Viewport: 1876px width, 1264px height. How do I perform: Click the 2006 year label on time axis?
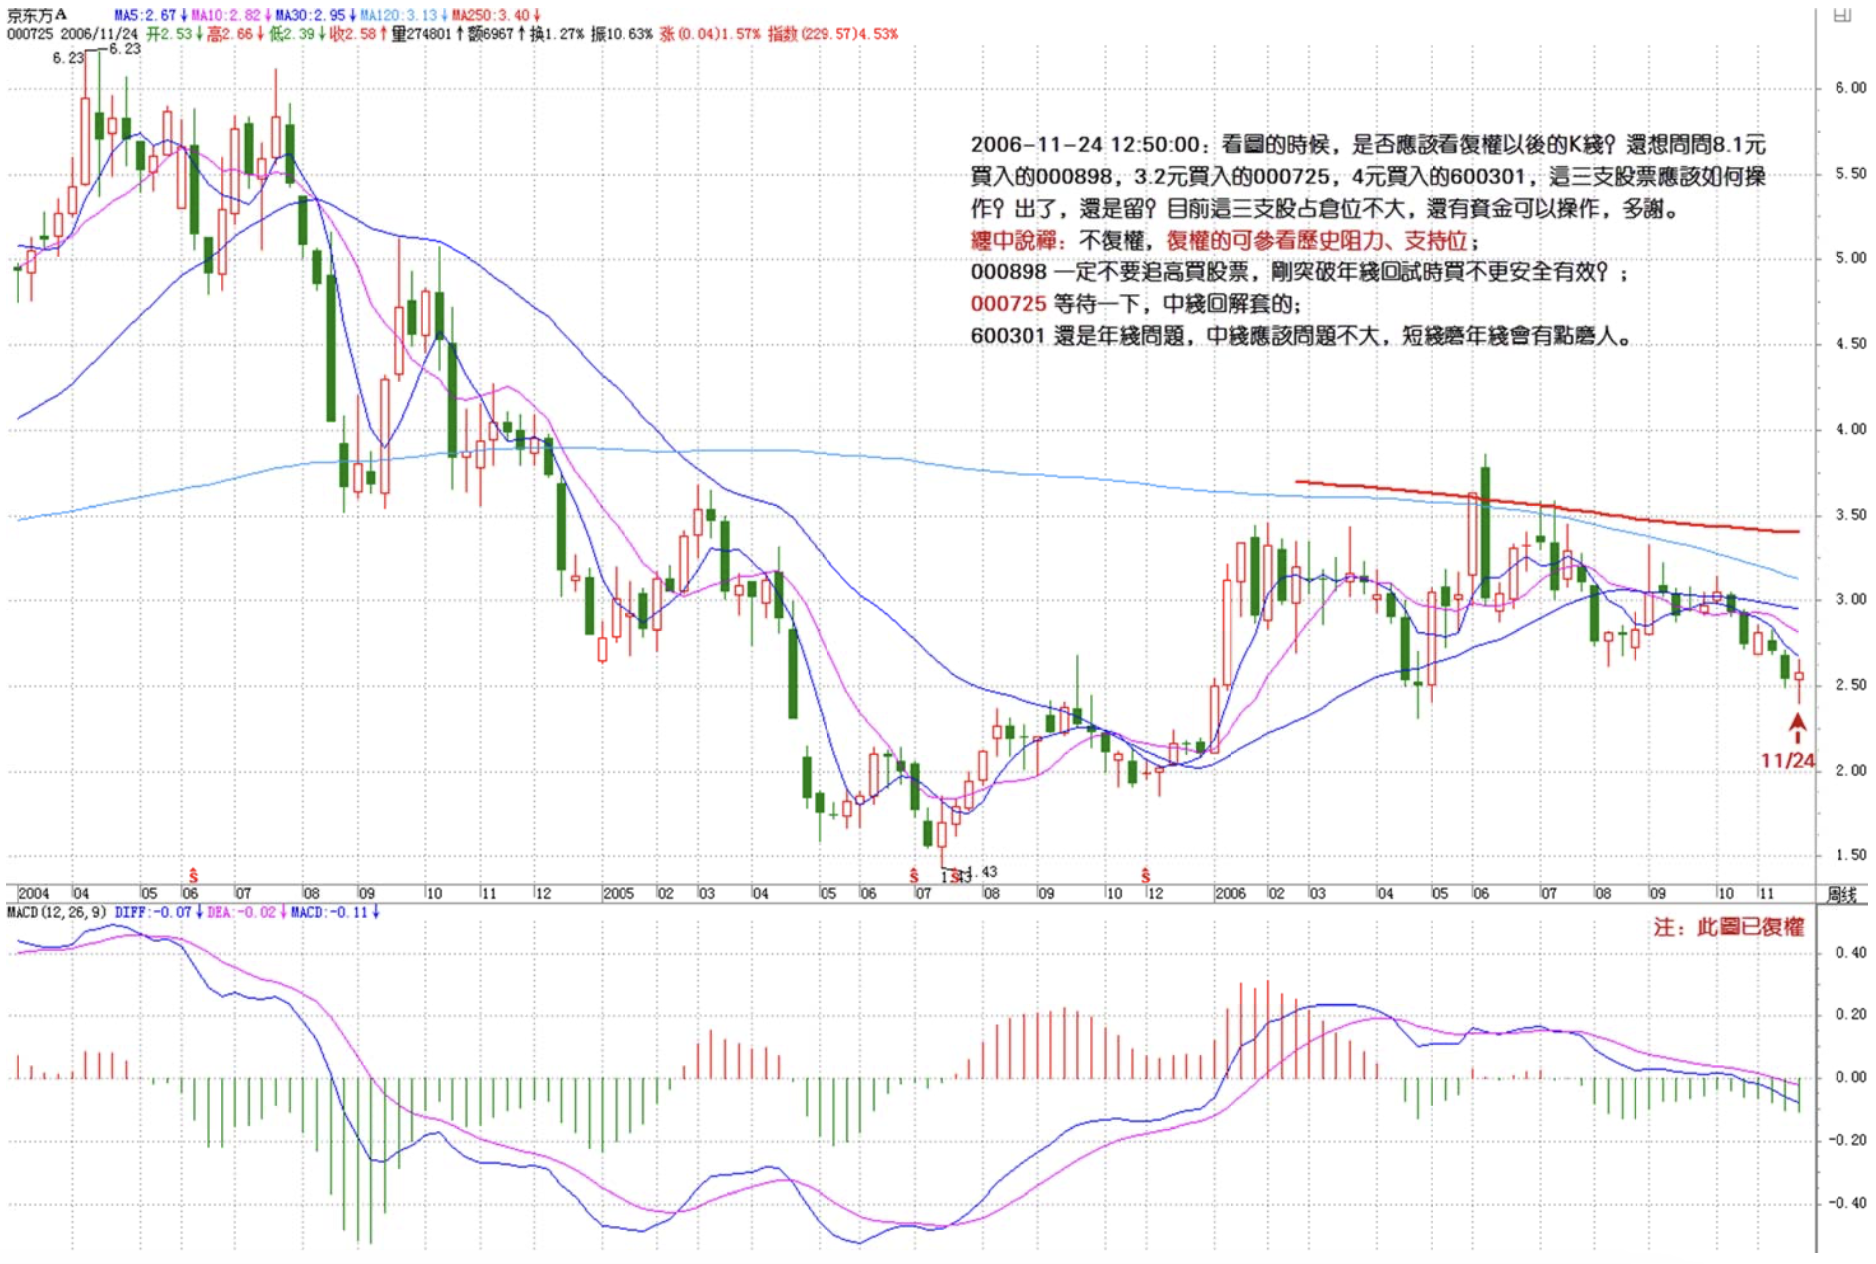point(1229,893)
